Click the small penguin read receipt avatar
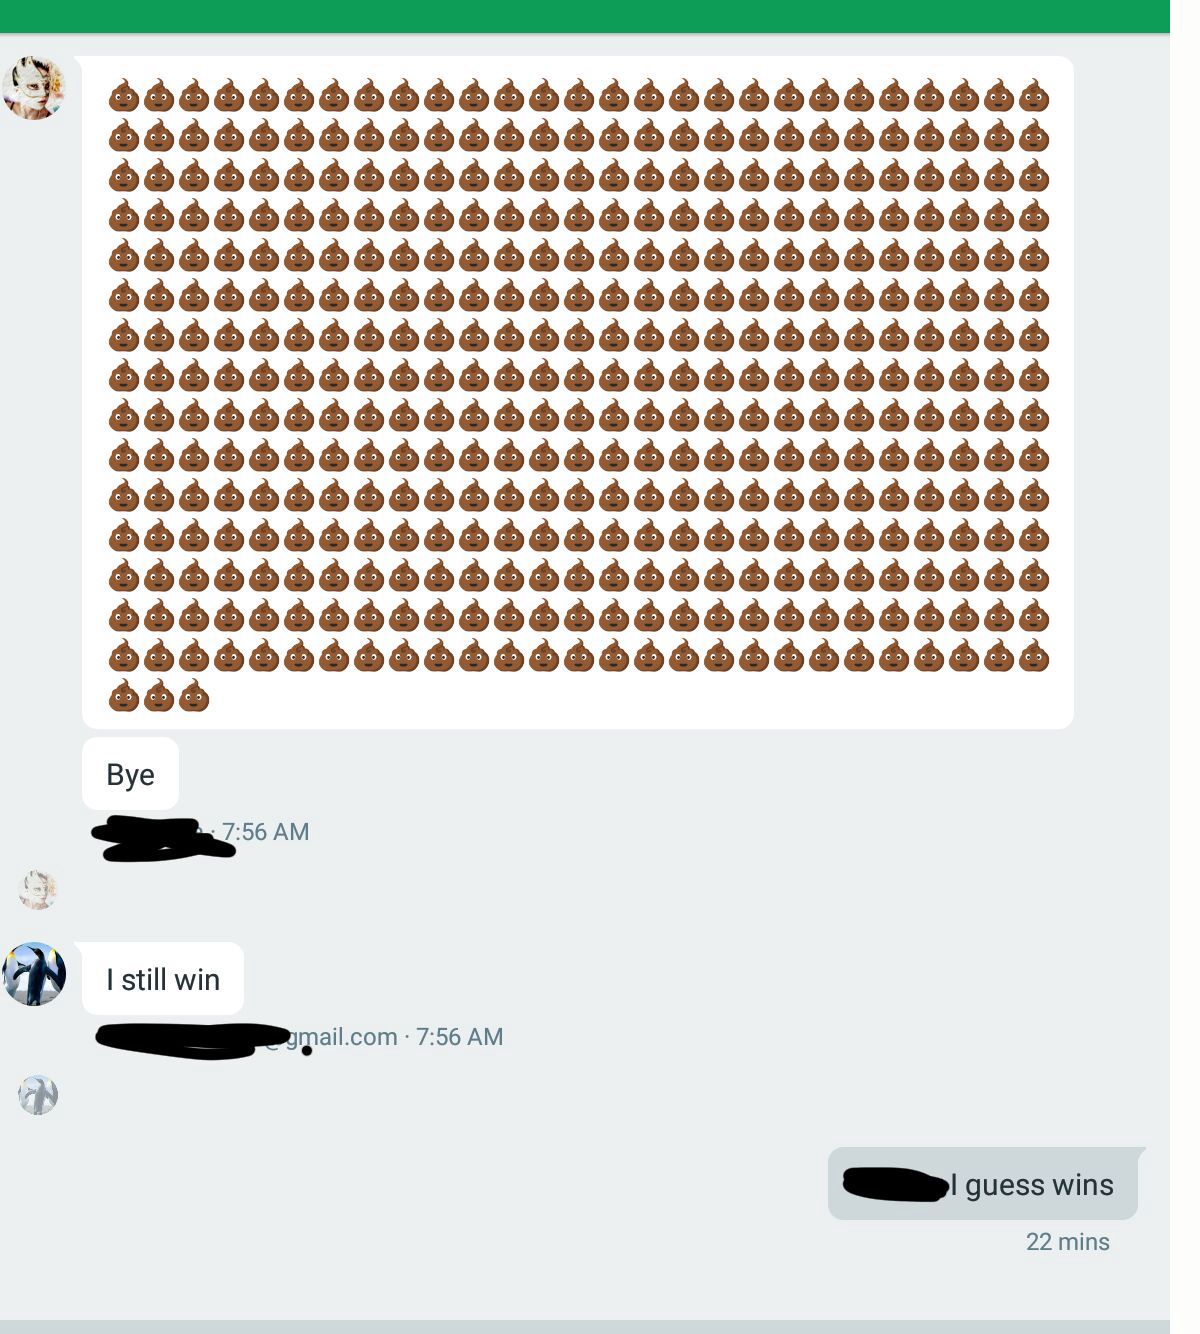This screenshot has height=1334, width=1200. 38,1095
